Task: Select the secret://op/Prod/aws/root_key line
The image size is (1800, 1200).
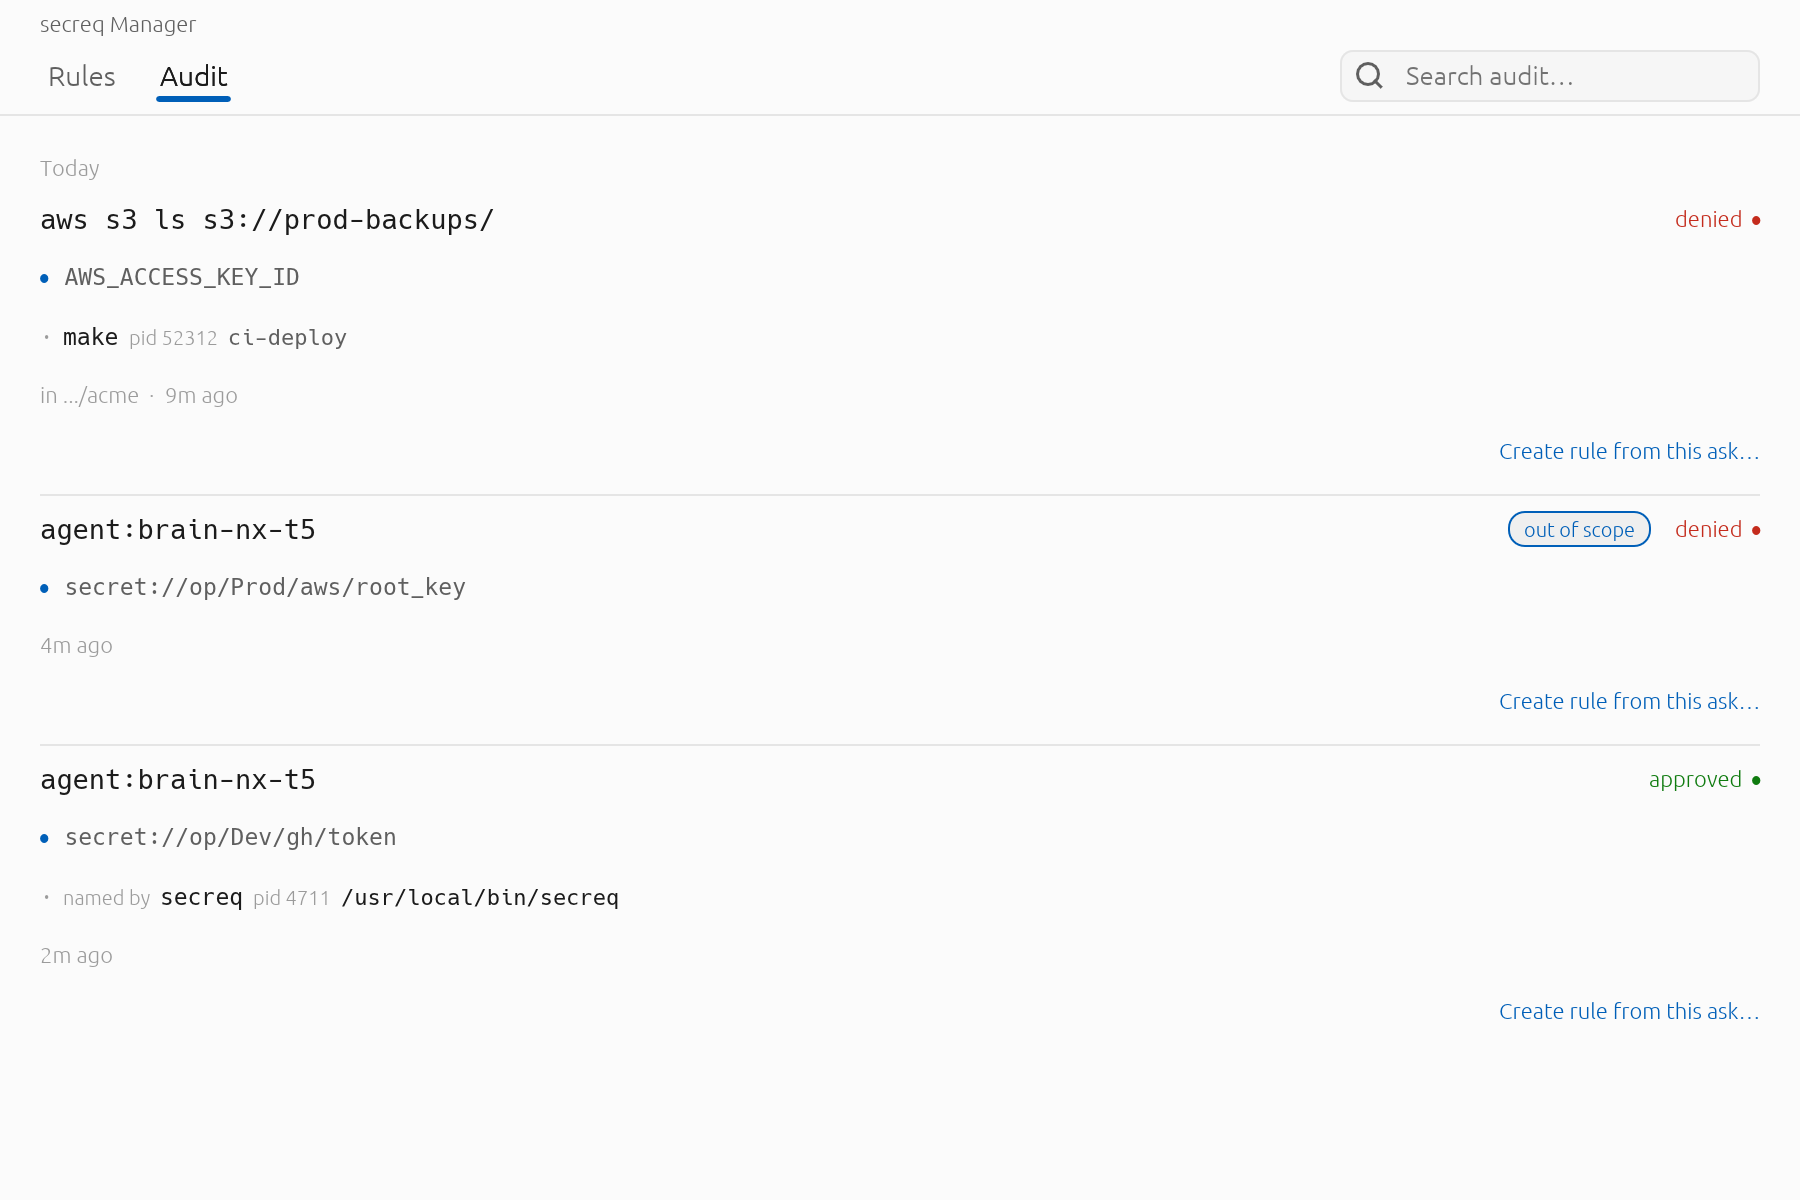Action: coord(265,587)
